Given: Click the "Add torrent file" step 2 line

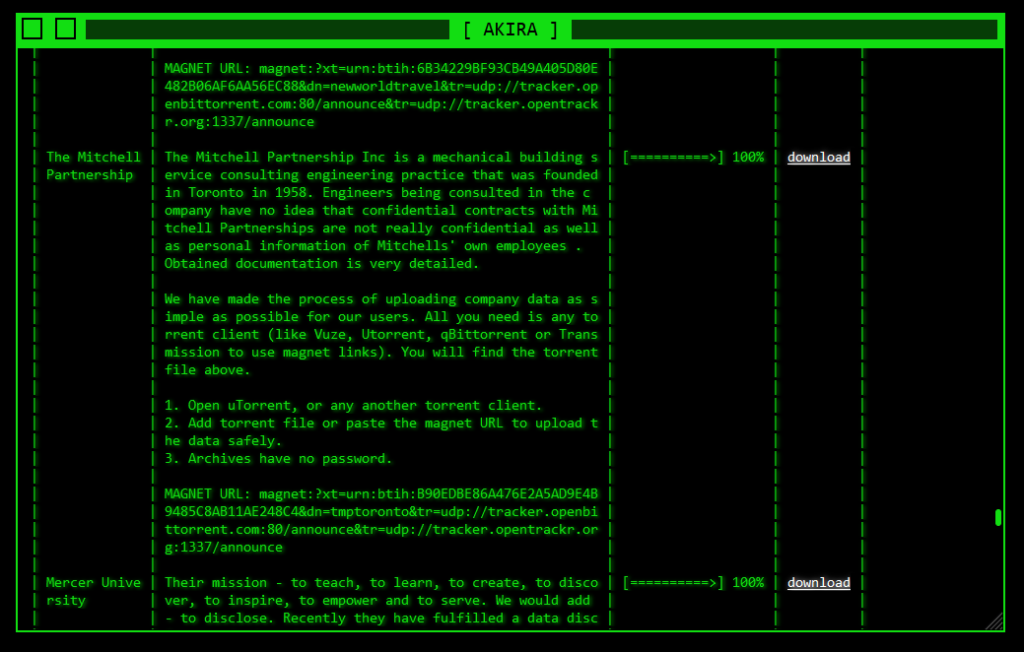Looking at the screenshot, I should pyautogui.click(x=381, y=431).
